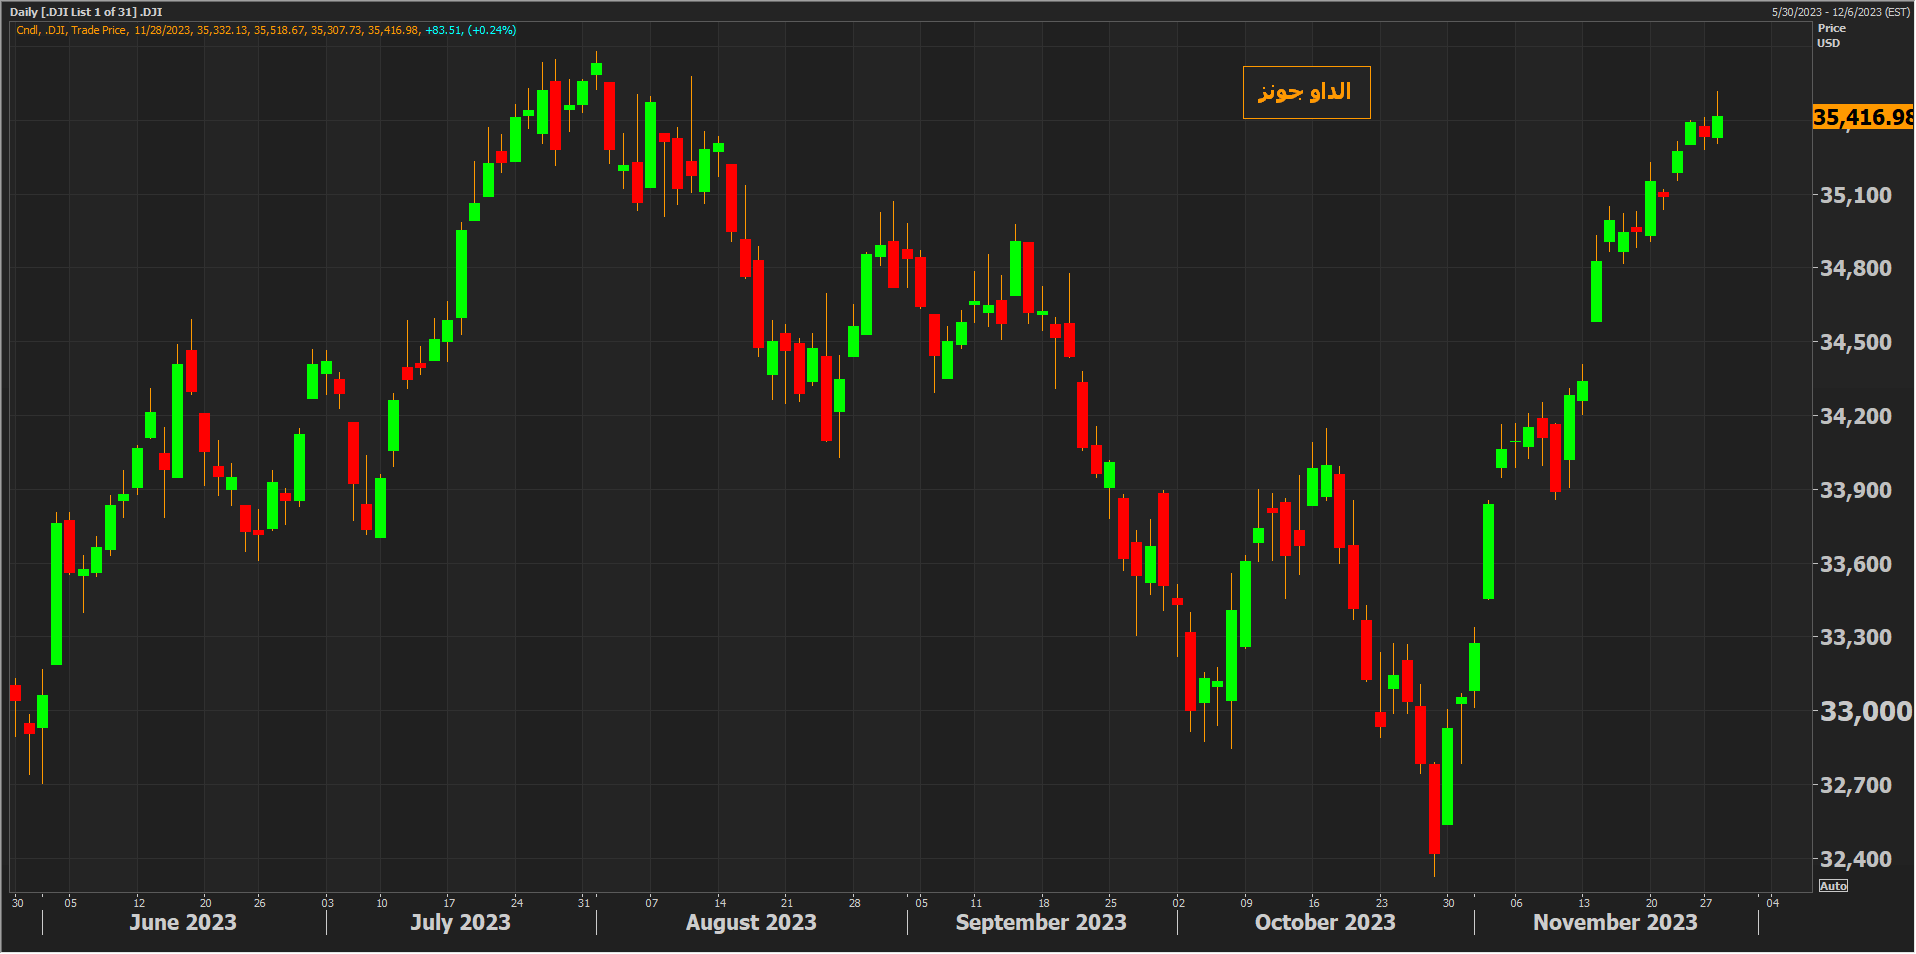This screenshot has height=954, width=1916.
Task: Click the 04 December date tick mark
Action: click(1772, 902)
